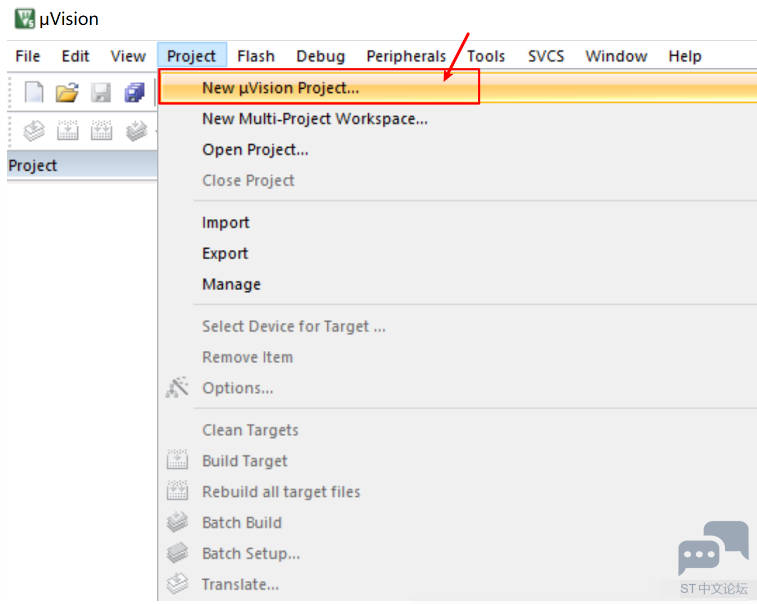Open the Window menu

click(x=616, y=56)
